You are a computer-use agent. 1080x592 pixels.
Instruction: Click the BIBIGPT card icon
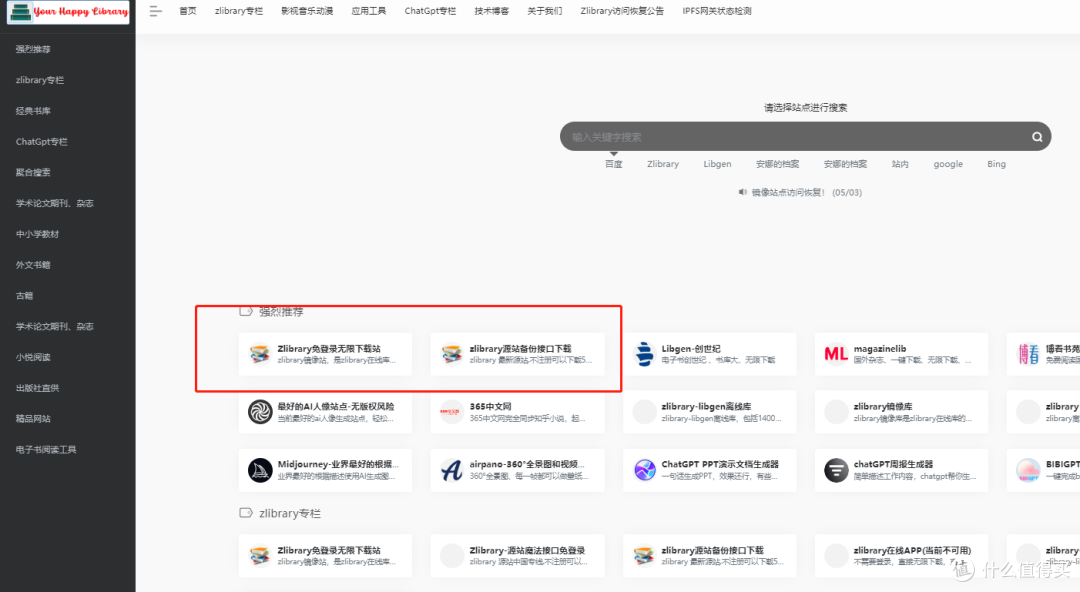[x=1028, y=470]
